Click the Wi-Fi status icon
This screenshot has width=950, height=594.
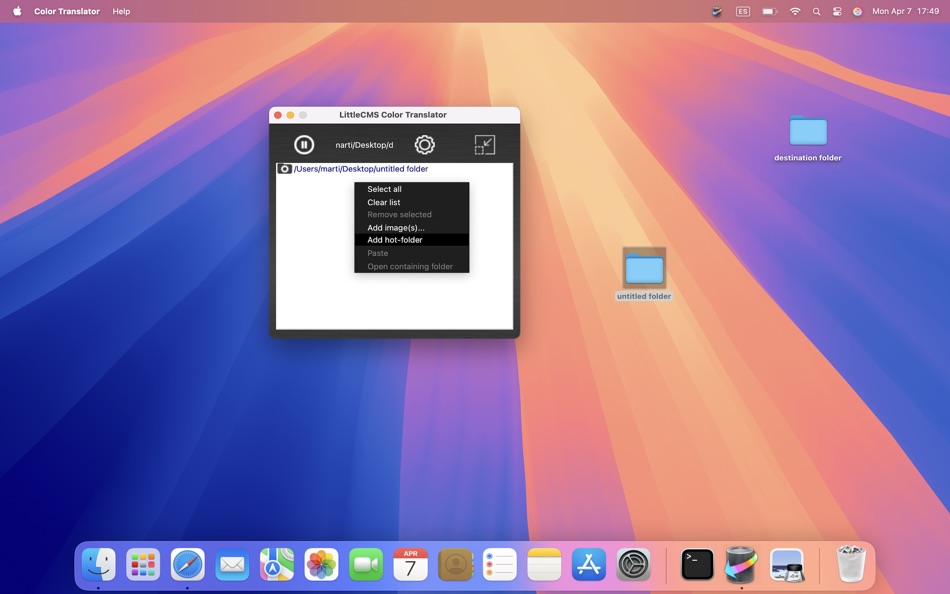tap(794, 11)
